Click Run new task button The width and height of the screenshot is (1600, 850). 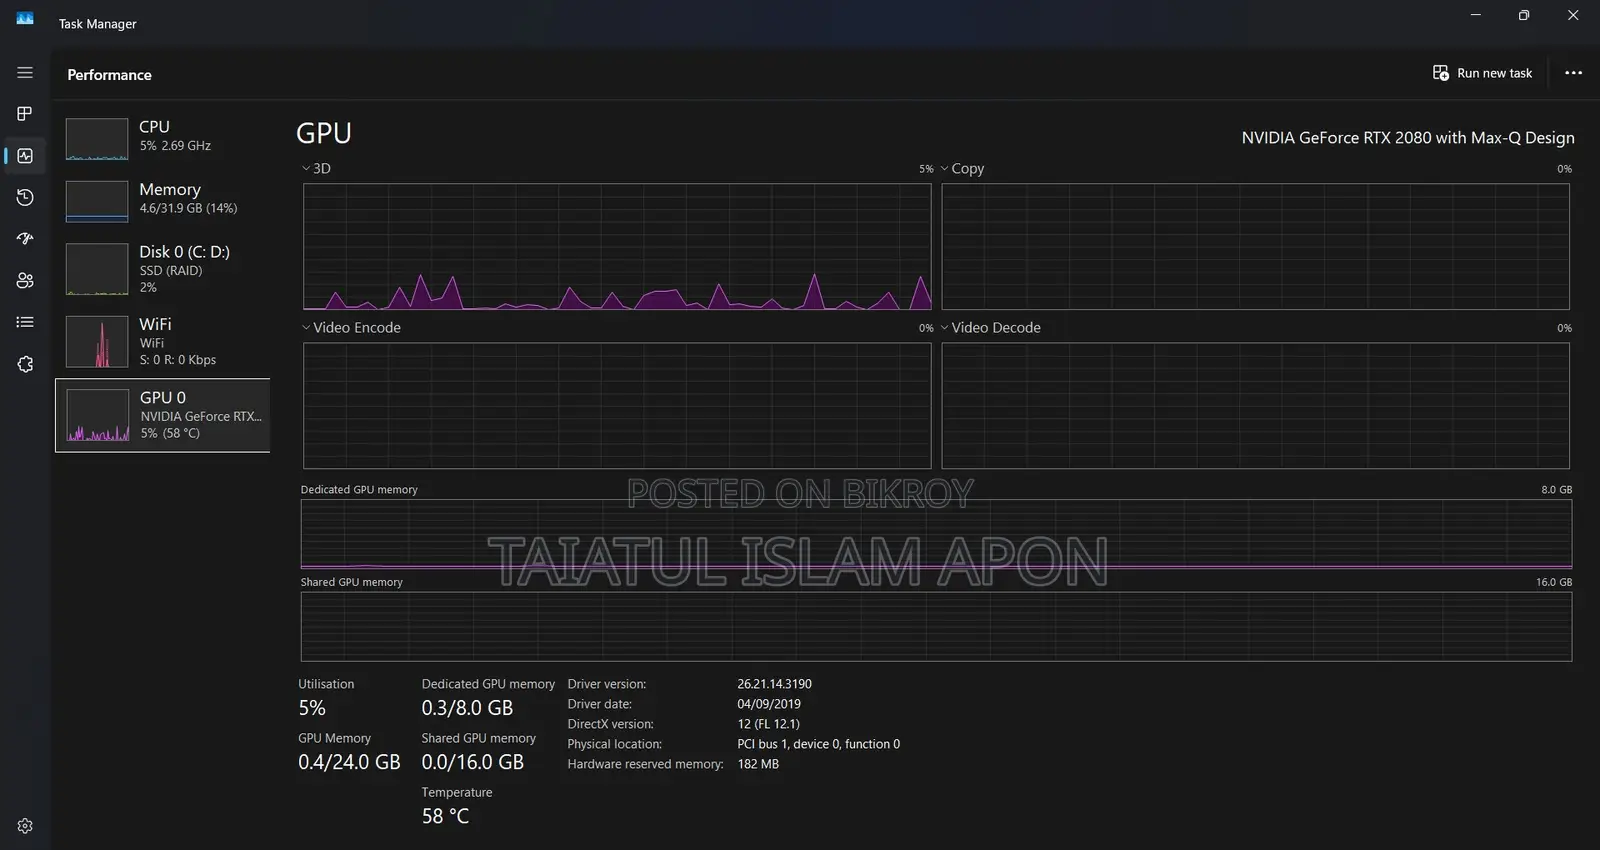(x=1482, y=73)
